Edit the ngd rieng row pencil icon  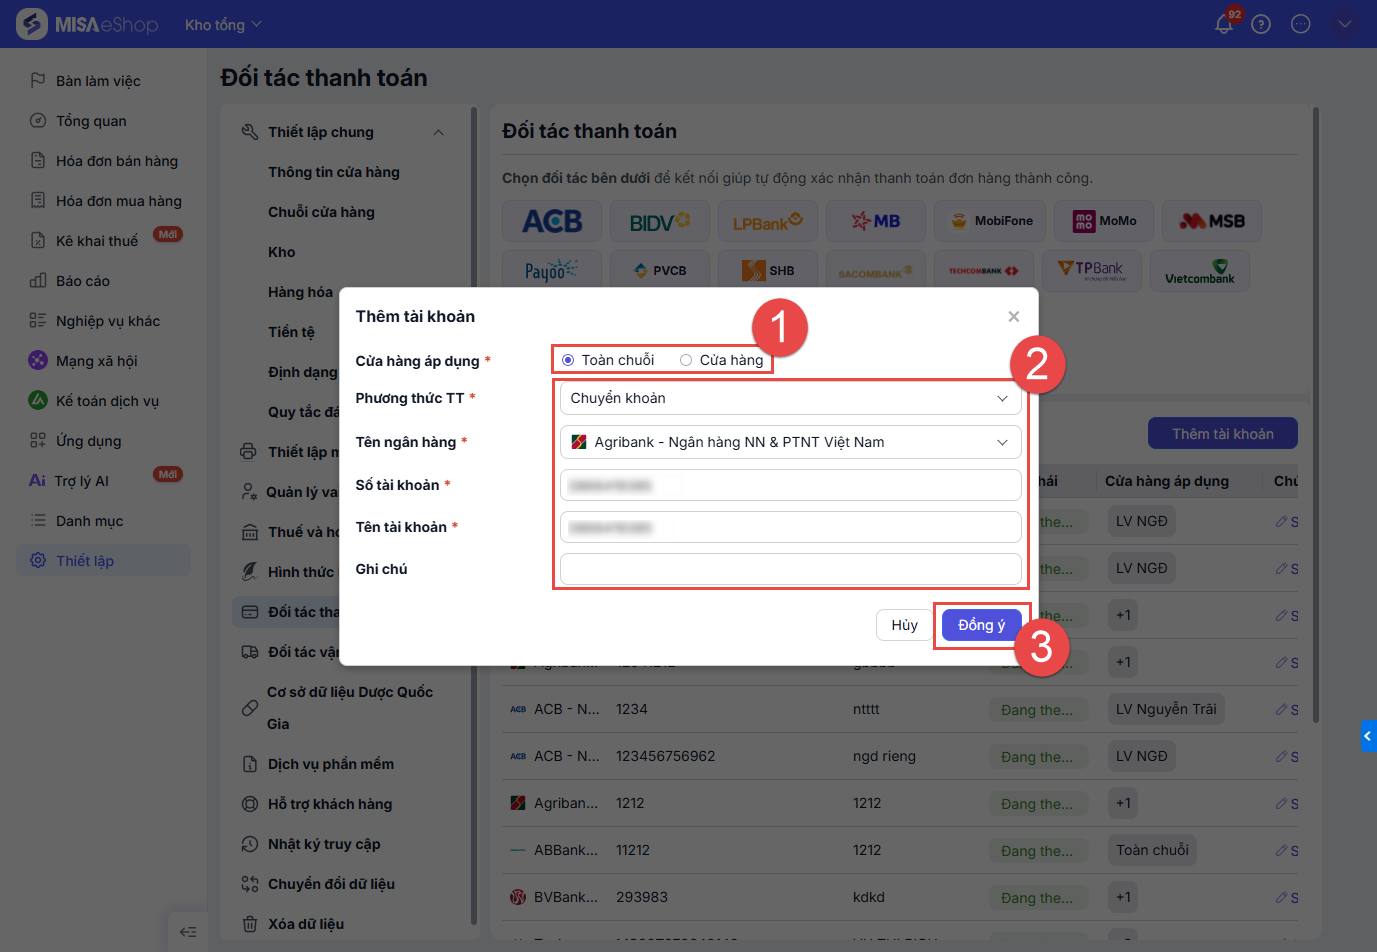point(1281,756)
